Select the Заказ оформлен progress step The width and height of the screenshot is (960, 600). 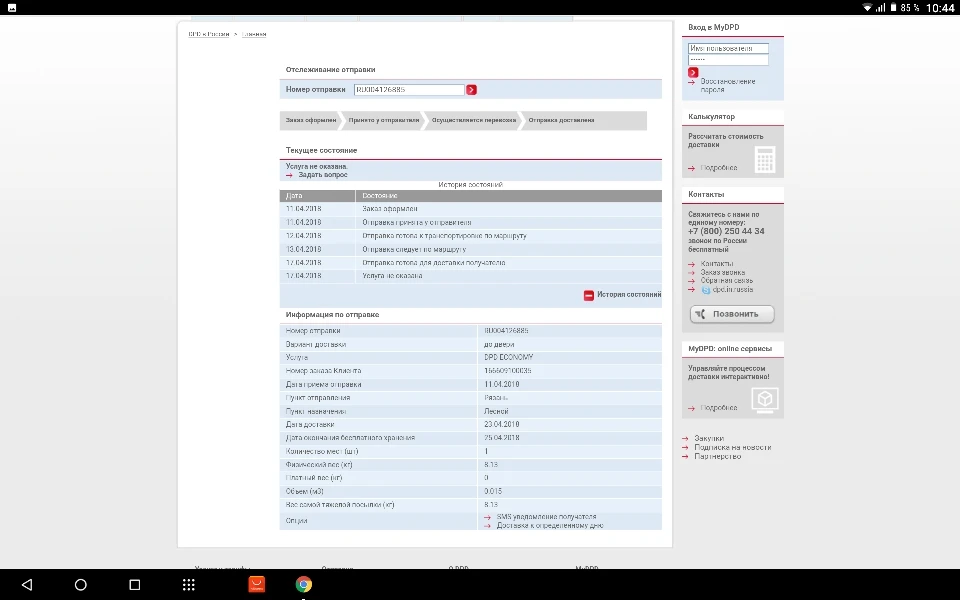click(x=310, y=120)
